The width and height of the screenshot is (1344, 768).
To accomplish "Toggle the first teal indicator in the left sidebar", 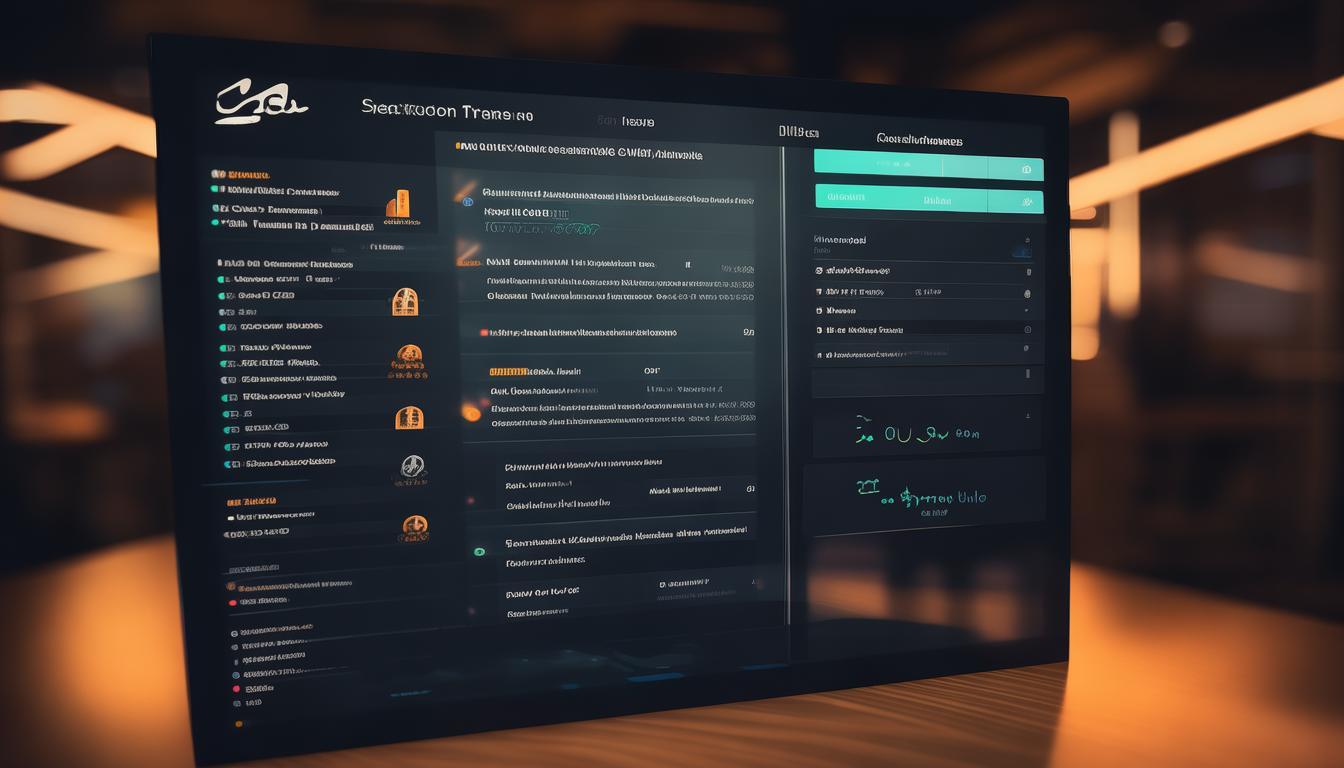I will [215, 189].
